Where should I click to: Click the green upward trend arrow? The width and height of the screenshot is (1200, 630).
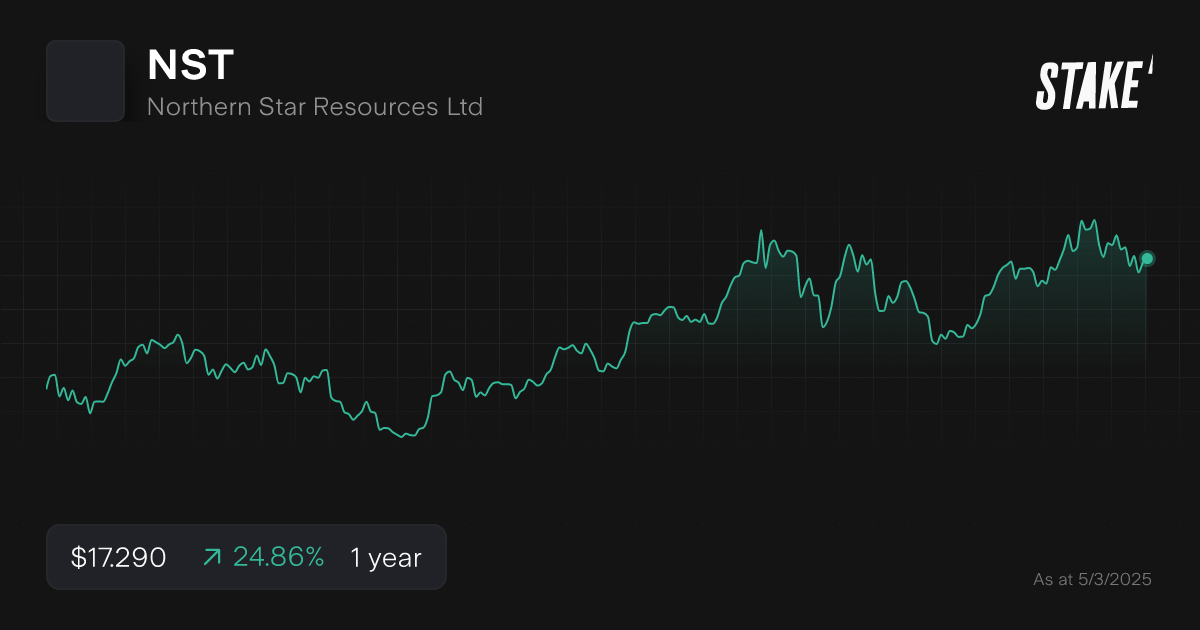pyautogui.click(x=211, y=556)
